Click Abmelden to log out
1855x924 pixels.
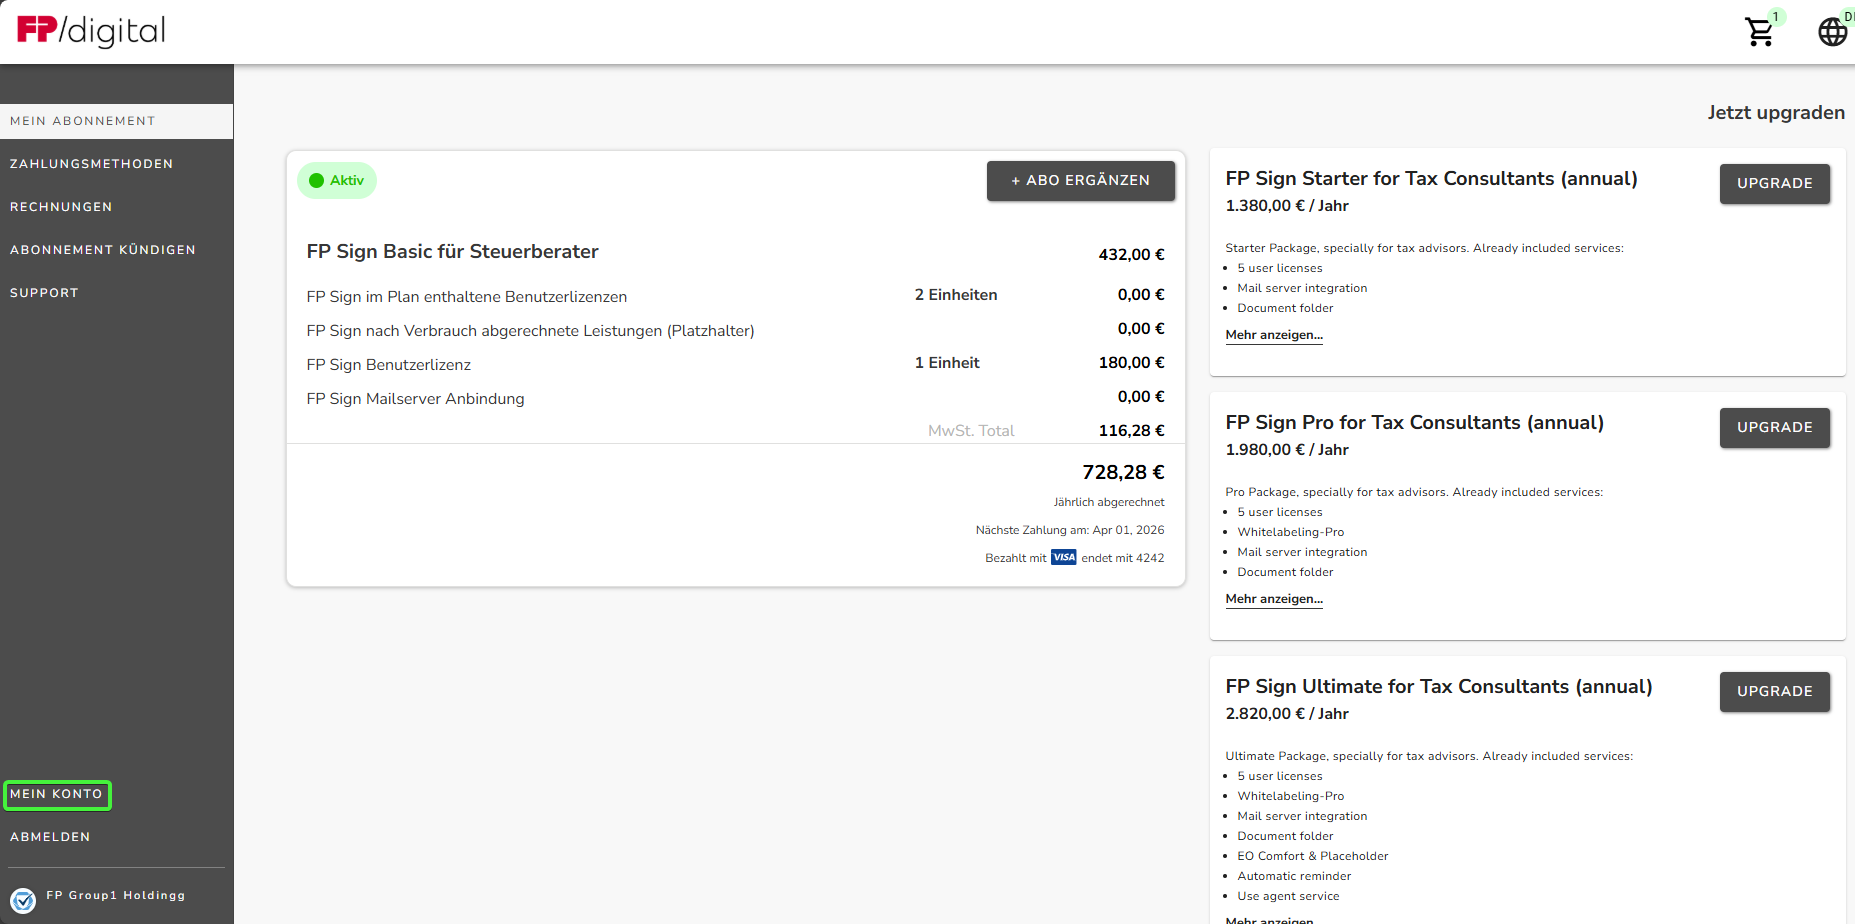click(x=50, y=837)
